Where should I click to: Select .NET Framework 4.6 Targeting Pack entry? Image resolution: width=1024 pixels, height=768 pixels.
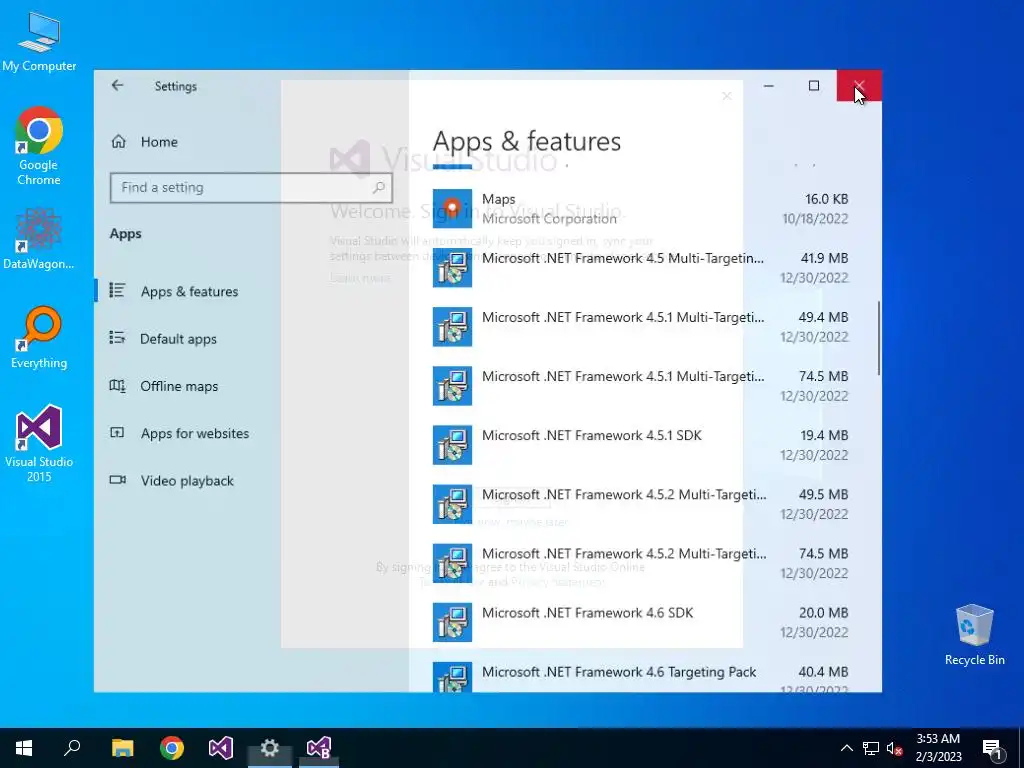click(641, 677)
